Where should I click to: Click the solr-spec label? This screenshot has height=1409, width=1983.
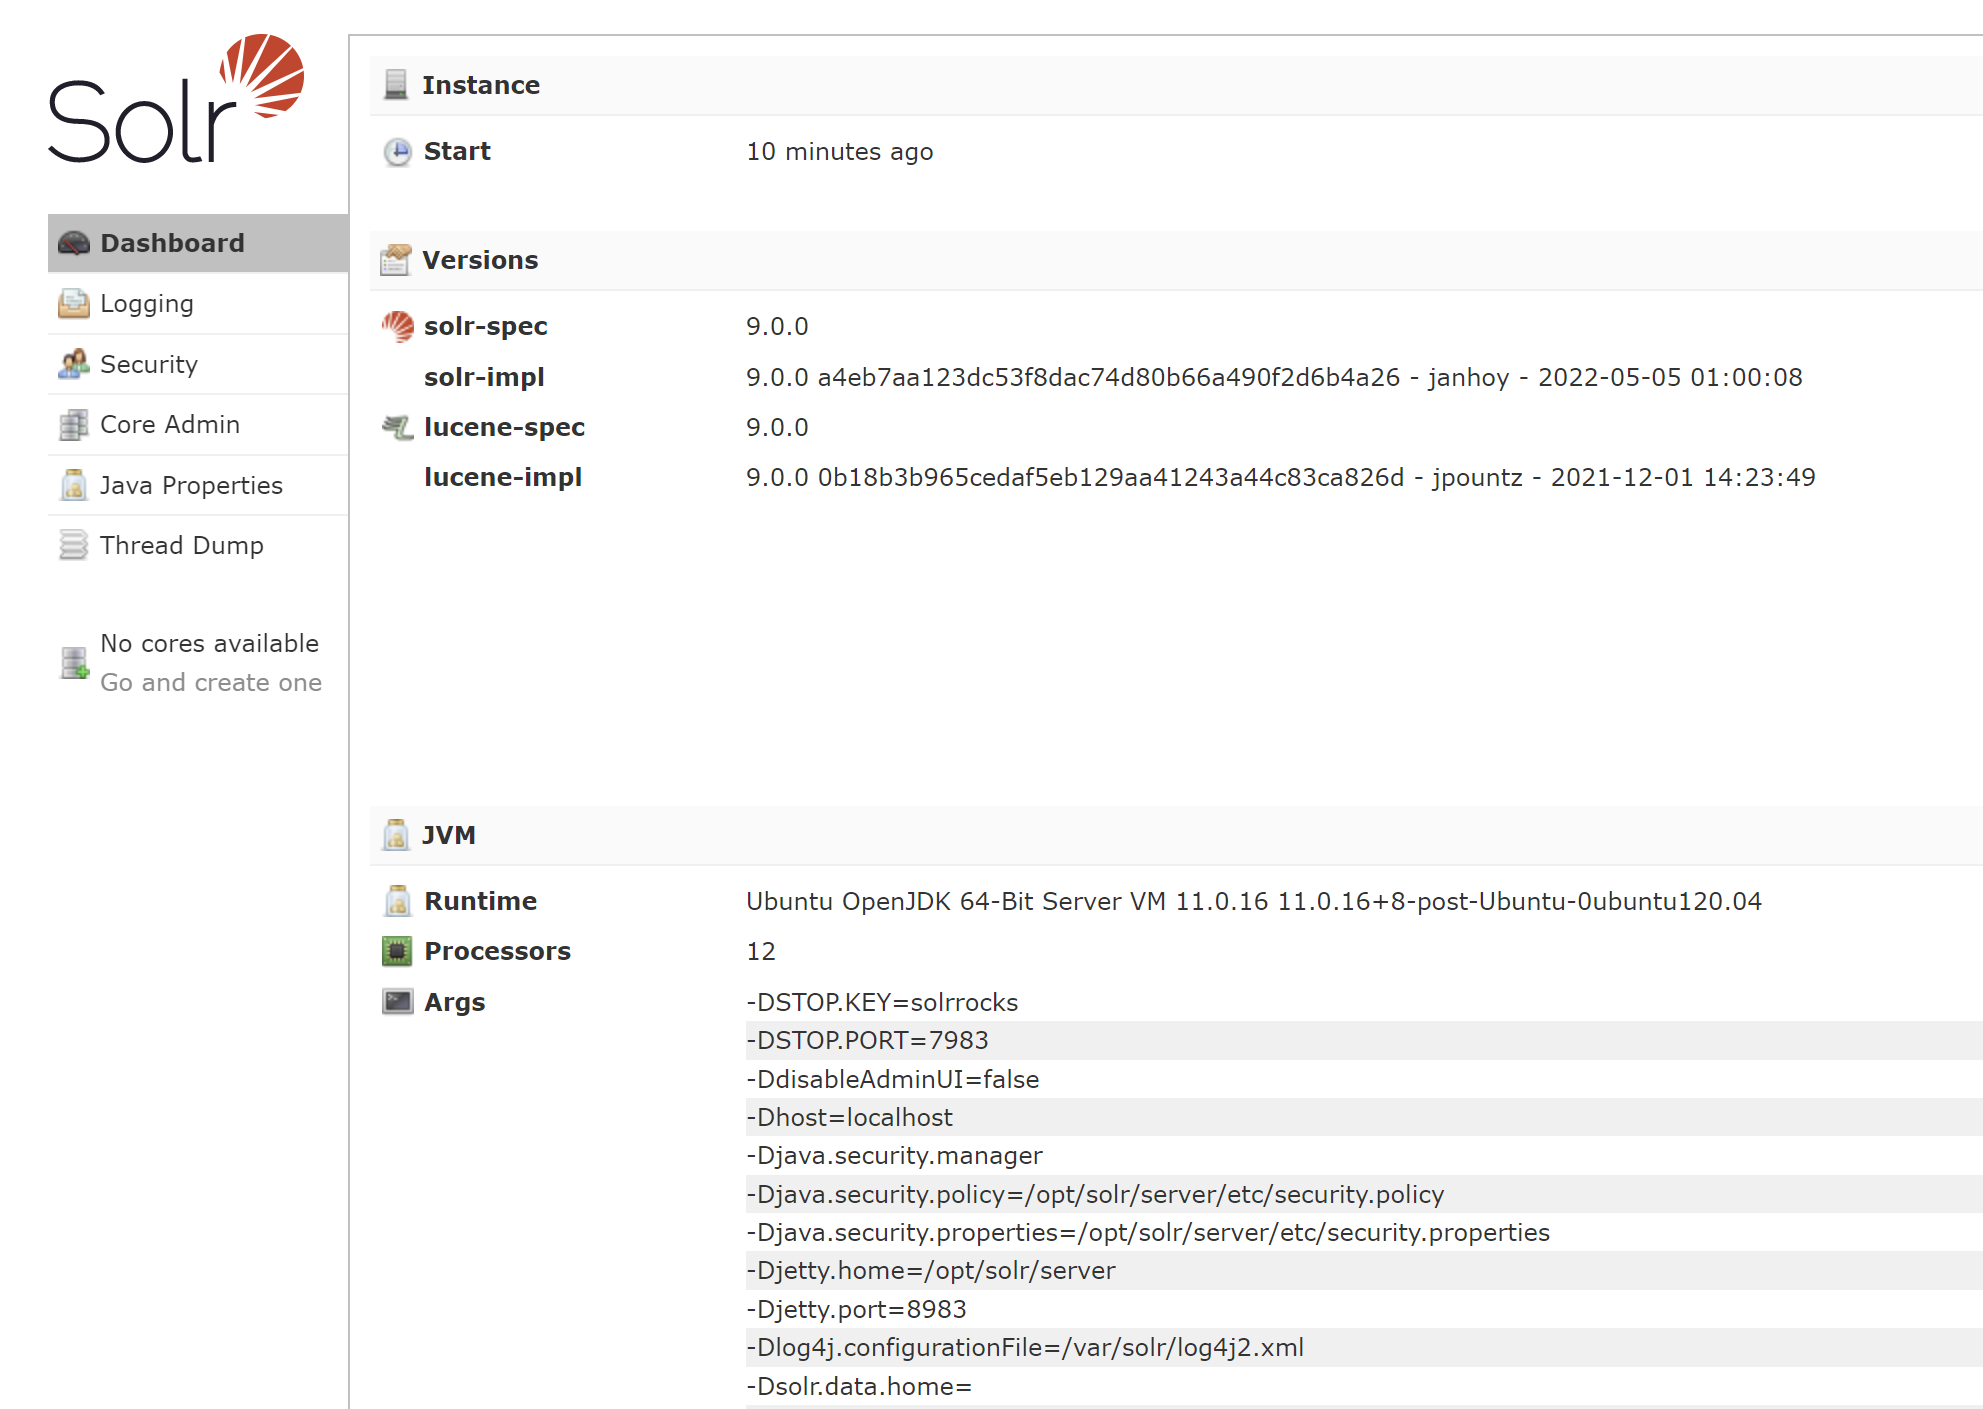pyautogui.click(x=486, y=327)
